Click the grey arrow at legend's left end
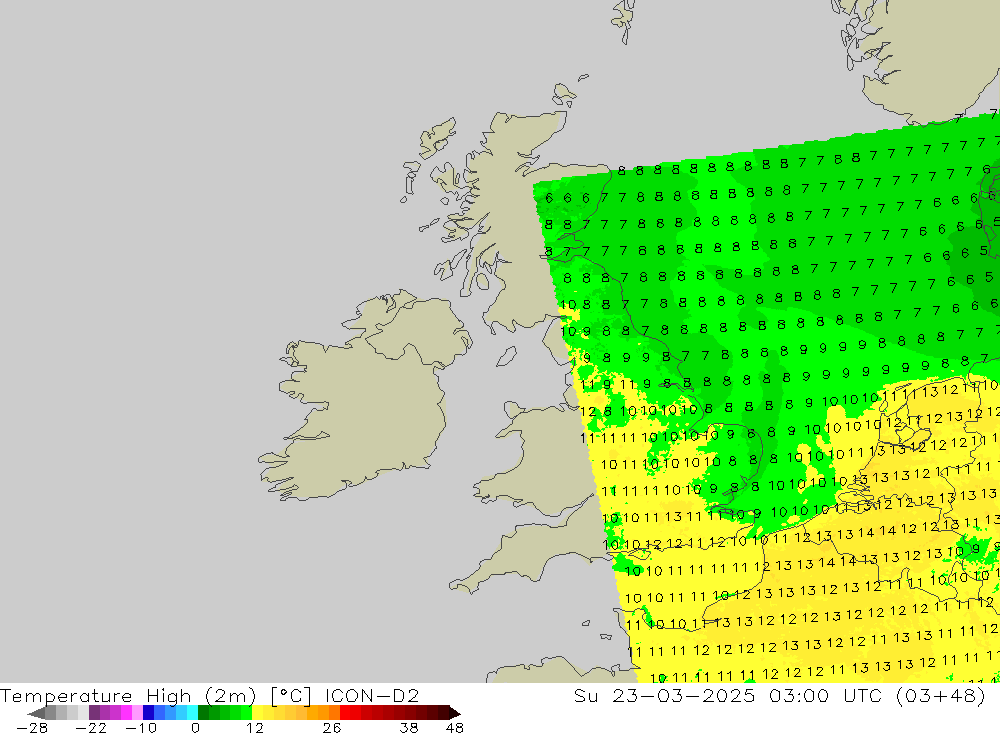Image resolution: width=1000 pixels, height=733 pixels. [x=36, y=713]
